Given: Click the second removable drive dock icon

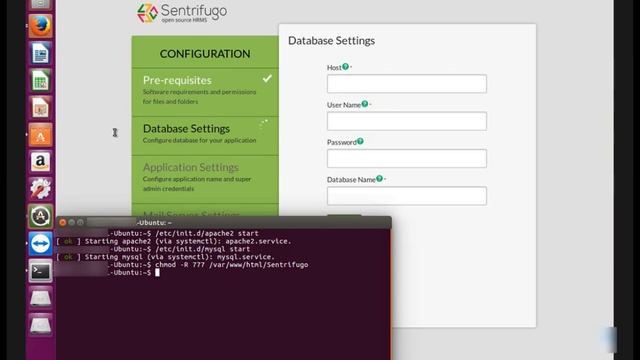Looking at the screenshot, I should tap(40, 325).
